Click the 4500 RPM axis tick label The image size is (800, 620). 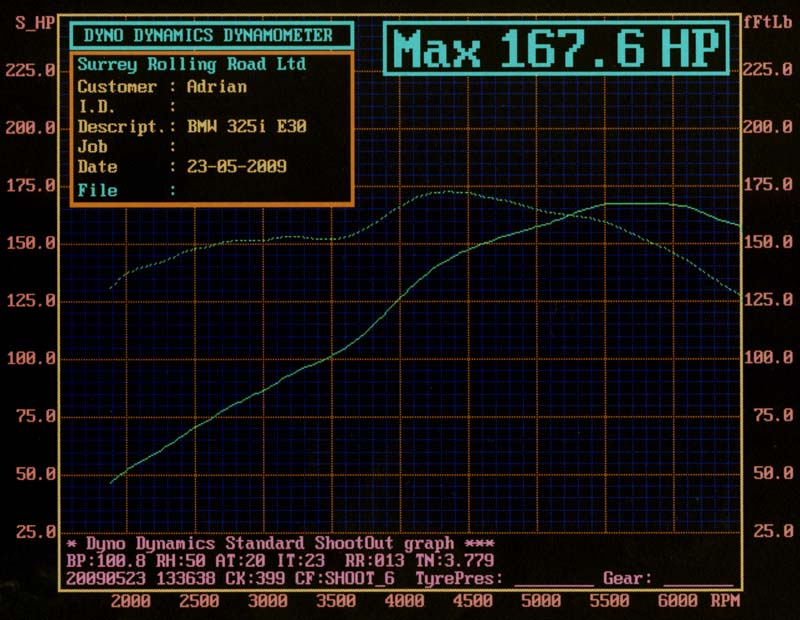click(472, 601)
